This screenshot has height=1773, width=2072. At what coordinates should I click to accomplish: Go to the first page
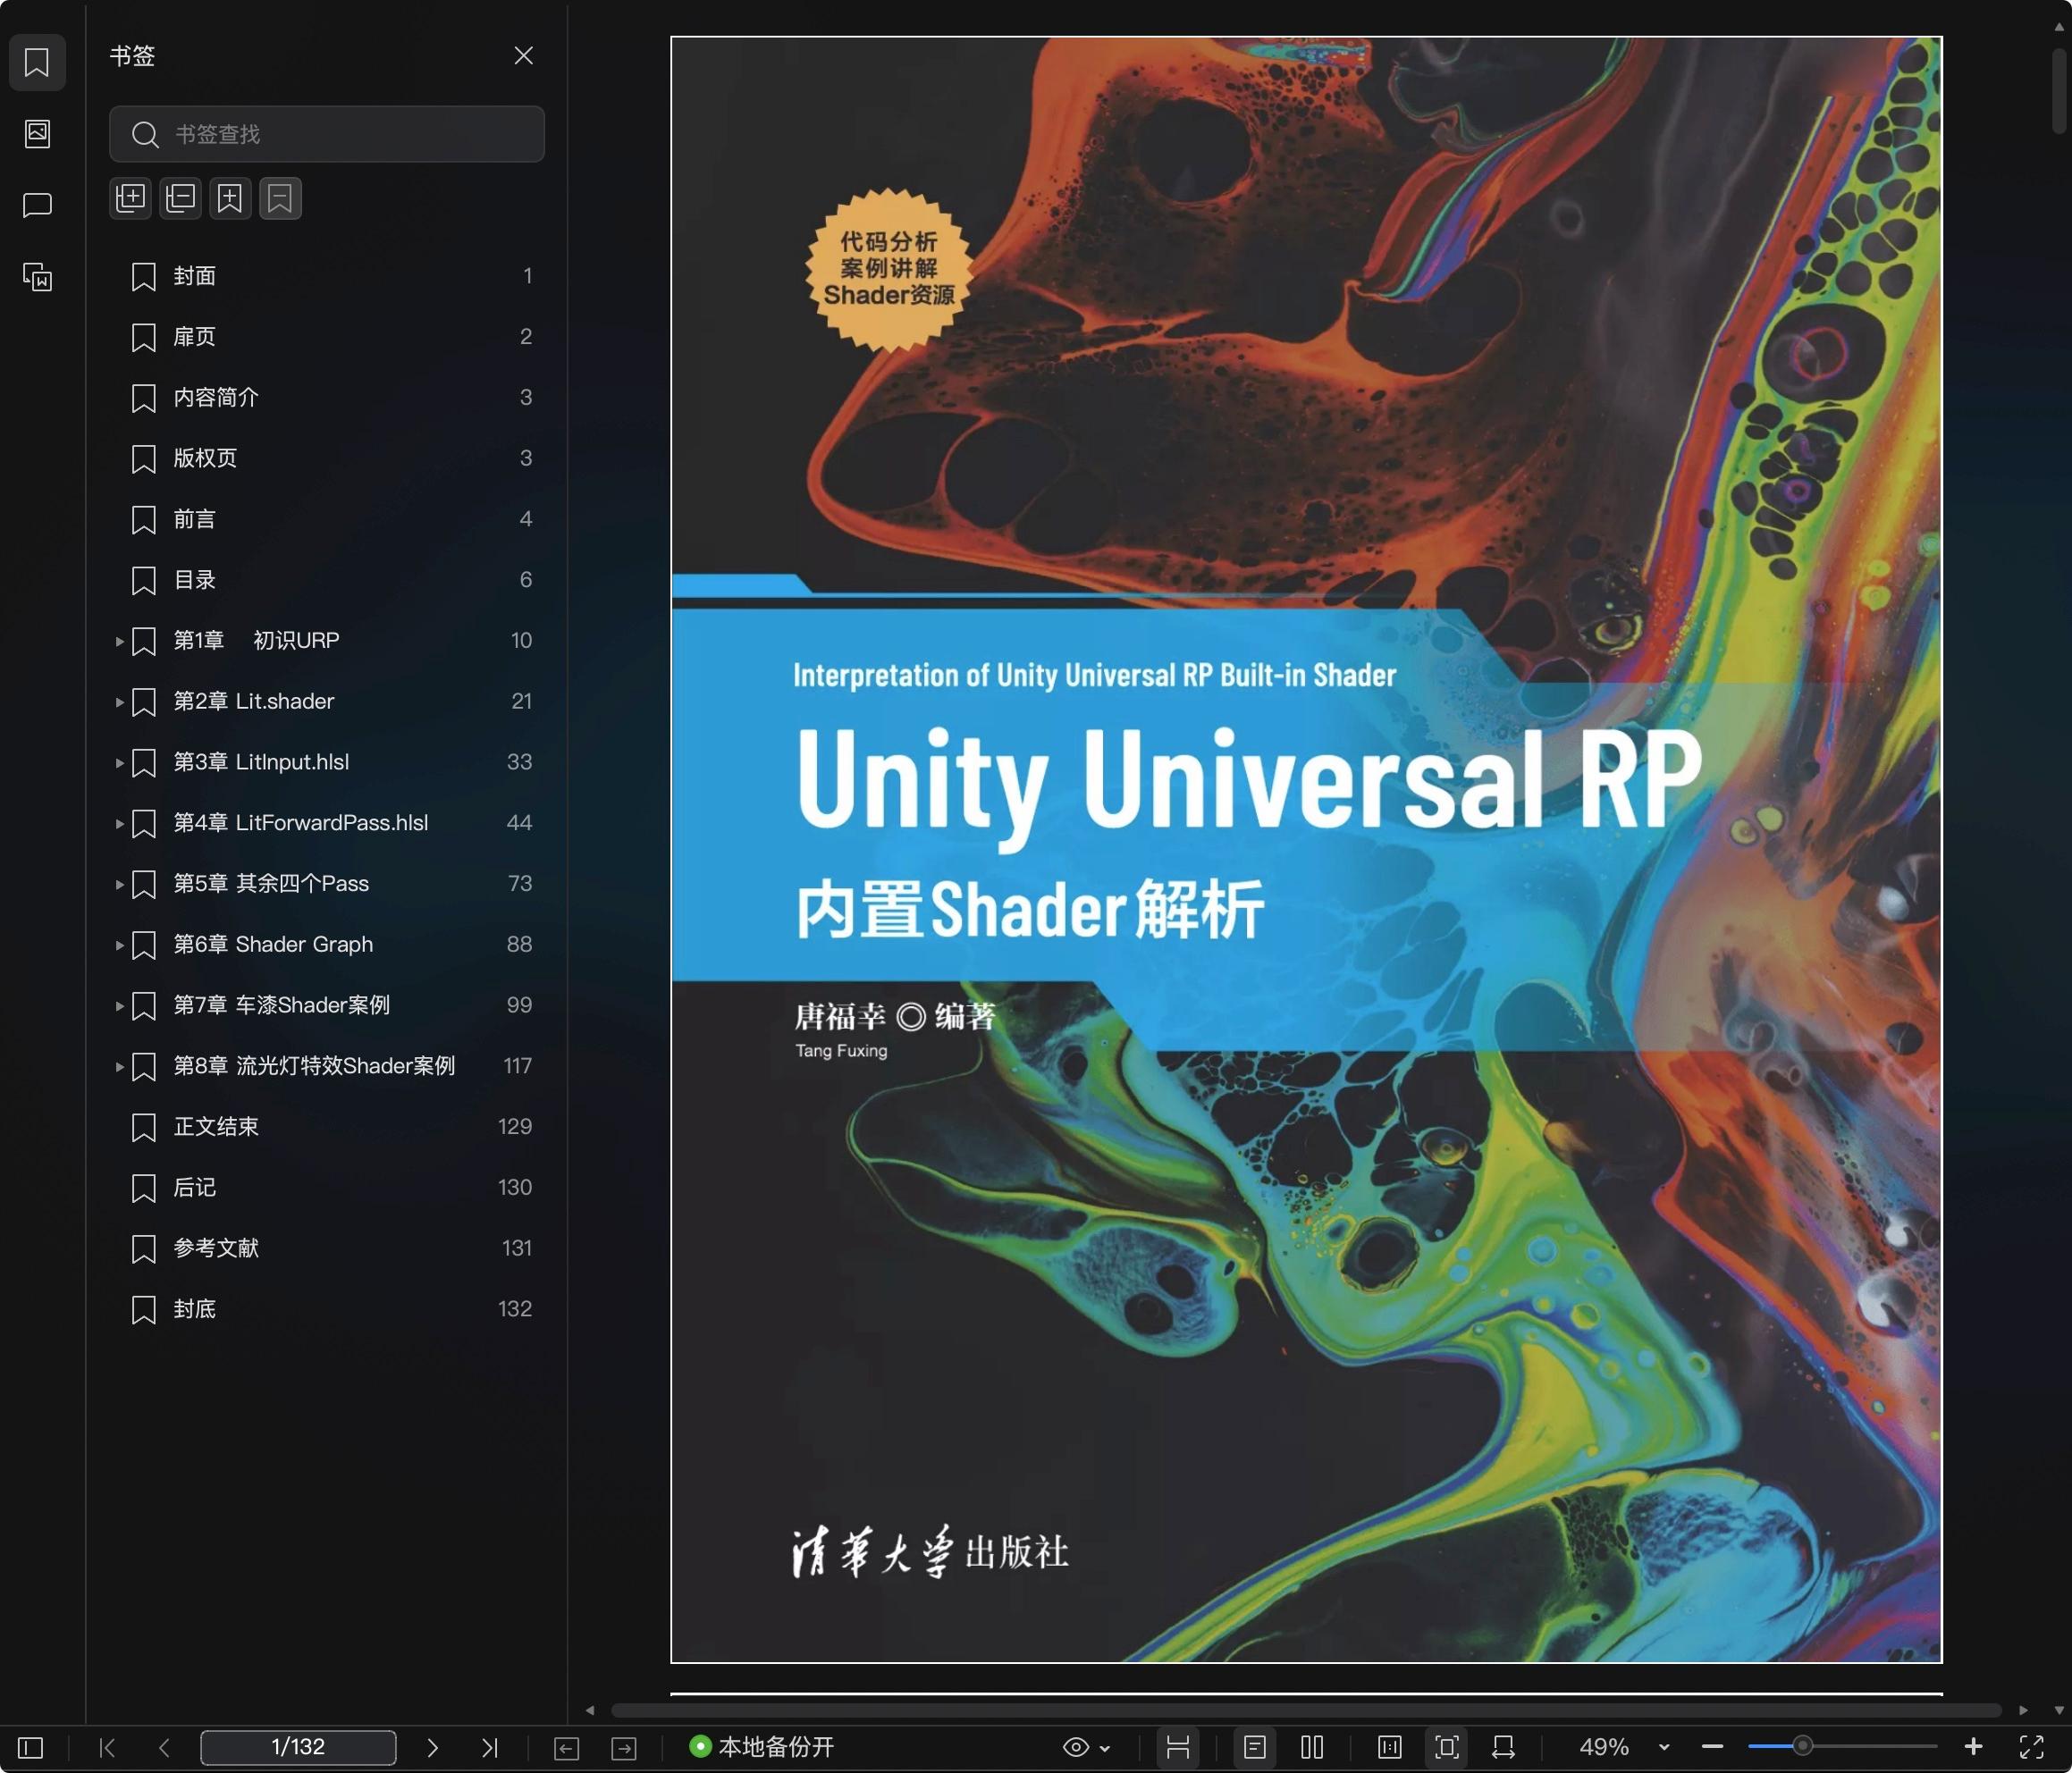(x=108, y=1747)
